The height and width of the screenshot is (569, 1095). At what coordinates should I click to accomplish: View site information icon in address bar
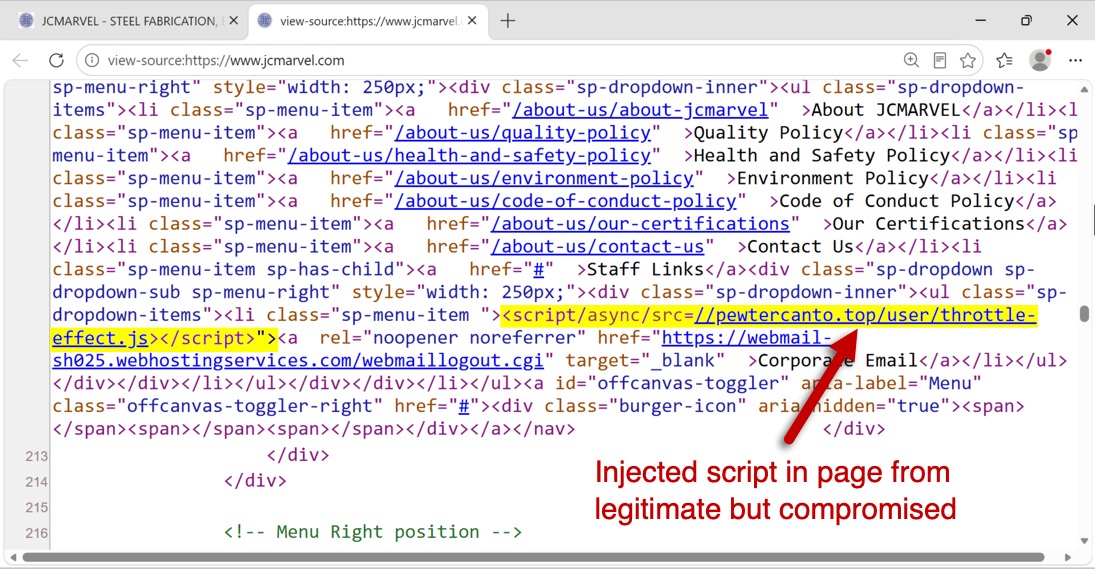91,61
